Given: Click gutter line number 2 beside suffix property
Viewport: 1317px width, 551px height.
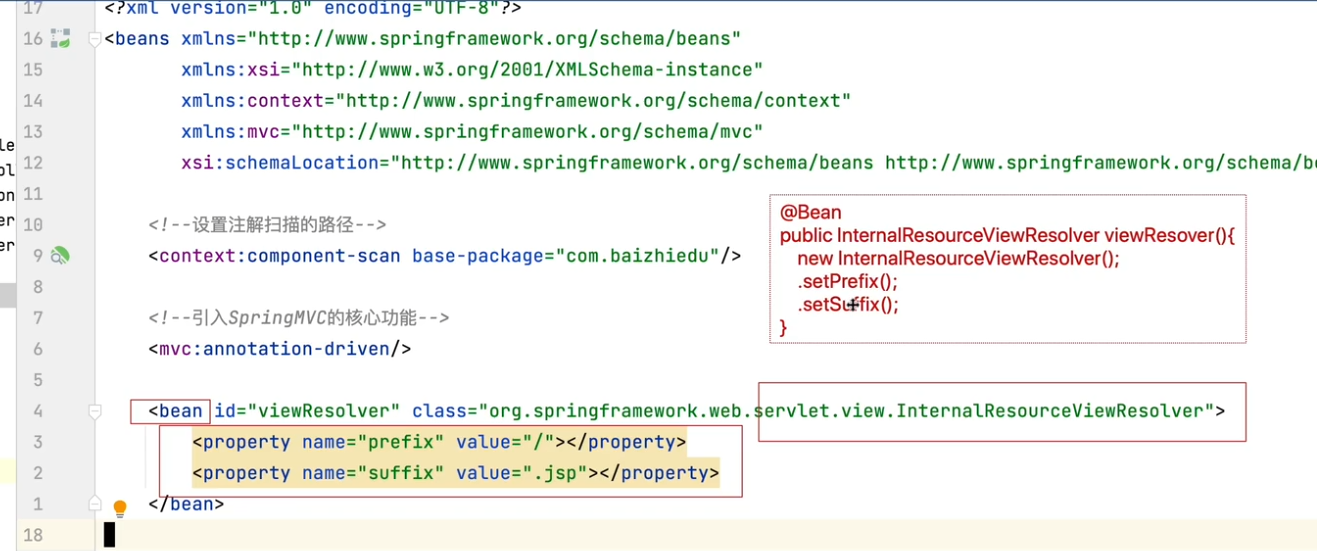Looking at the screenshot, I should [38, 473].
